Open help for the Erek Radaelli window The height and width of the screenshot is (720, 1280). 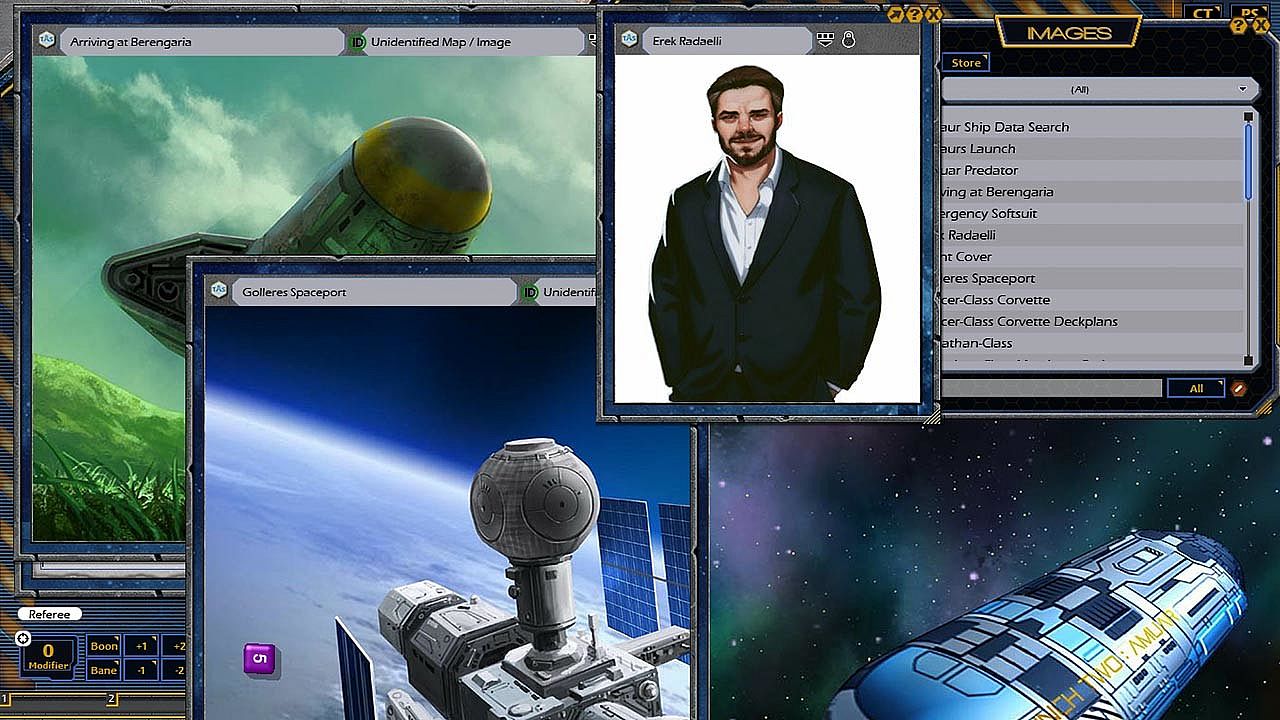[914, 14]
